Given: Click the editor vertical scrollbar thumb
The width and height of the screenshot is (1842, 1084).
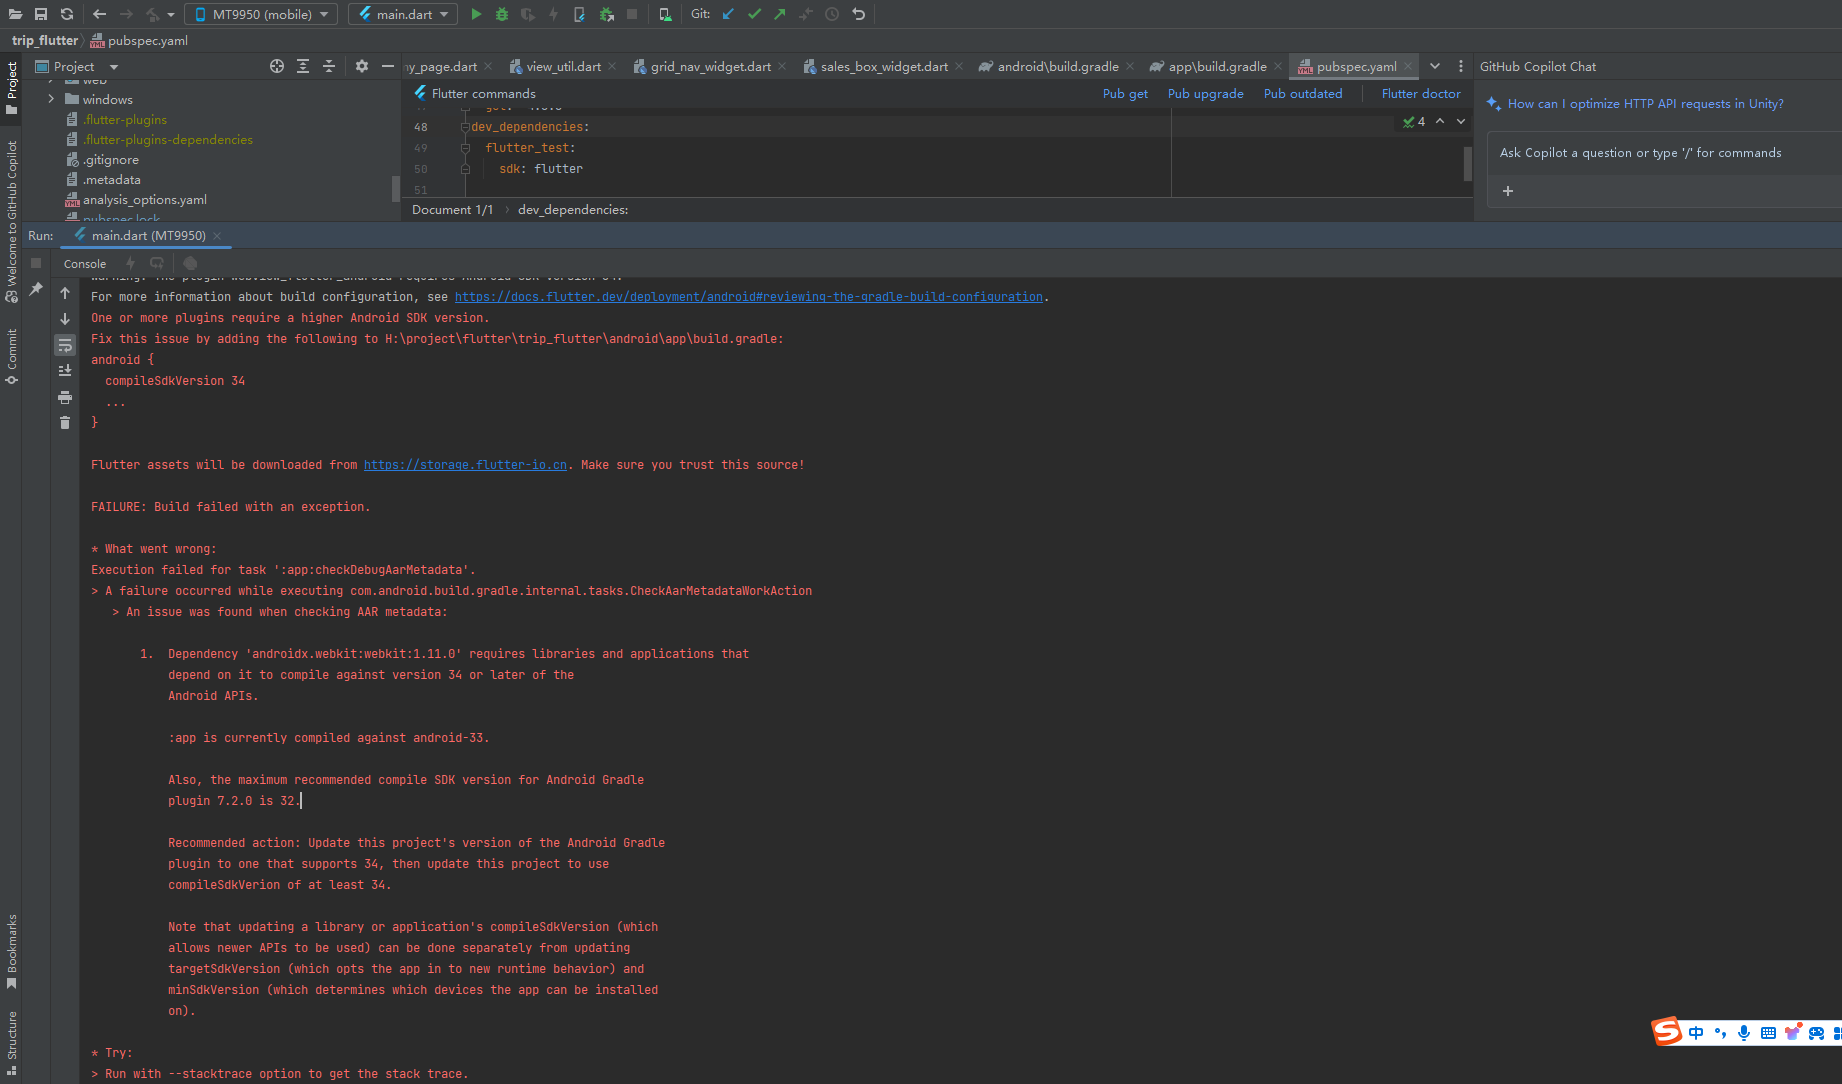Looking at the screenshot, I should point(1468,163).
